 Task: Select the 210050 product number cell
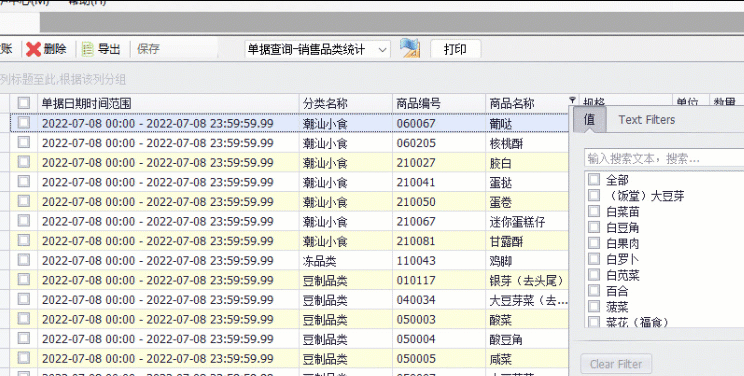point(439,202)
